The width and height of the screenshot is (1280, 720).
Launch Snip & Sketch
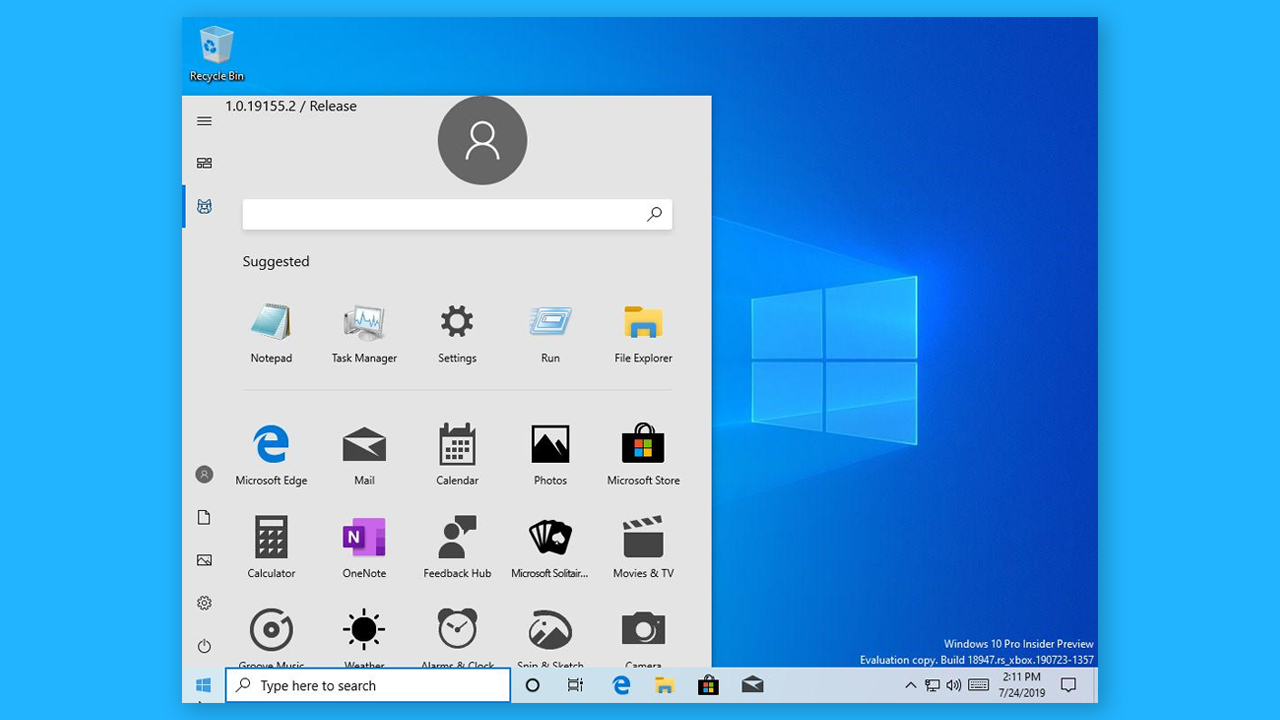coord(550,632)
